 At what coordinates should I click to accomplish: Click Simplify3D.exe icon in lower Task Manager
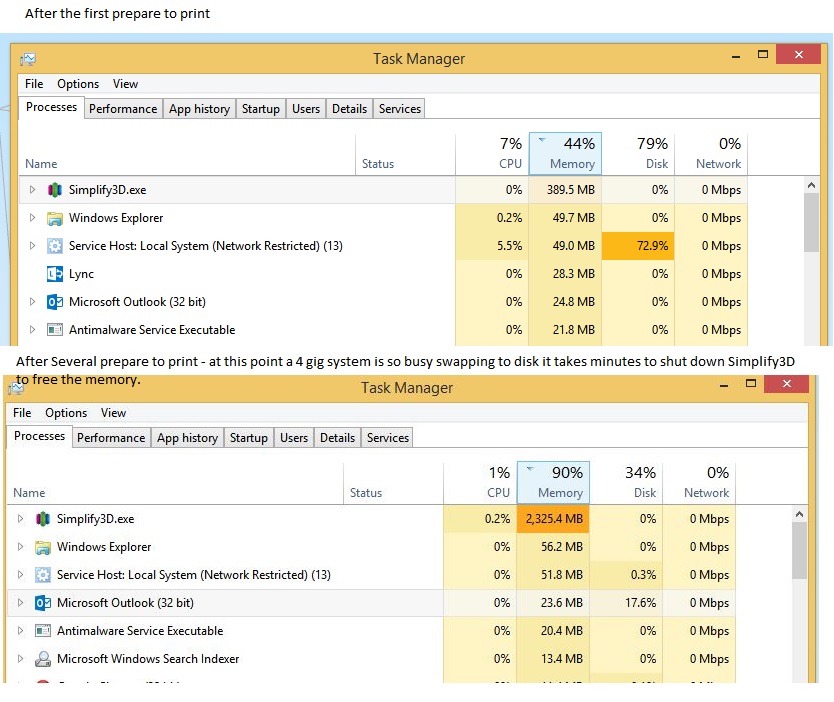tap(43, 519)
